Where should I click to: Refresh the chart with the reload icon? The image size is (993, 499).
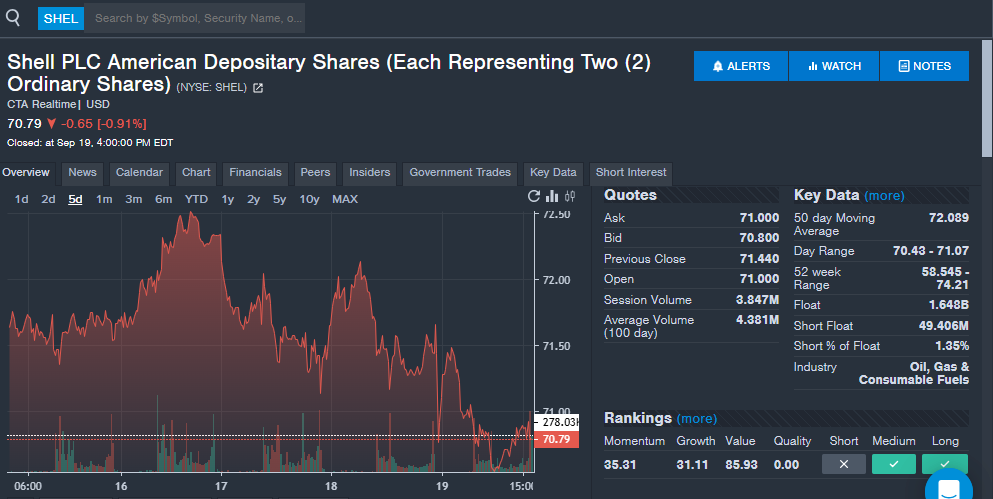(x=534, y=197)
